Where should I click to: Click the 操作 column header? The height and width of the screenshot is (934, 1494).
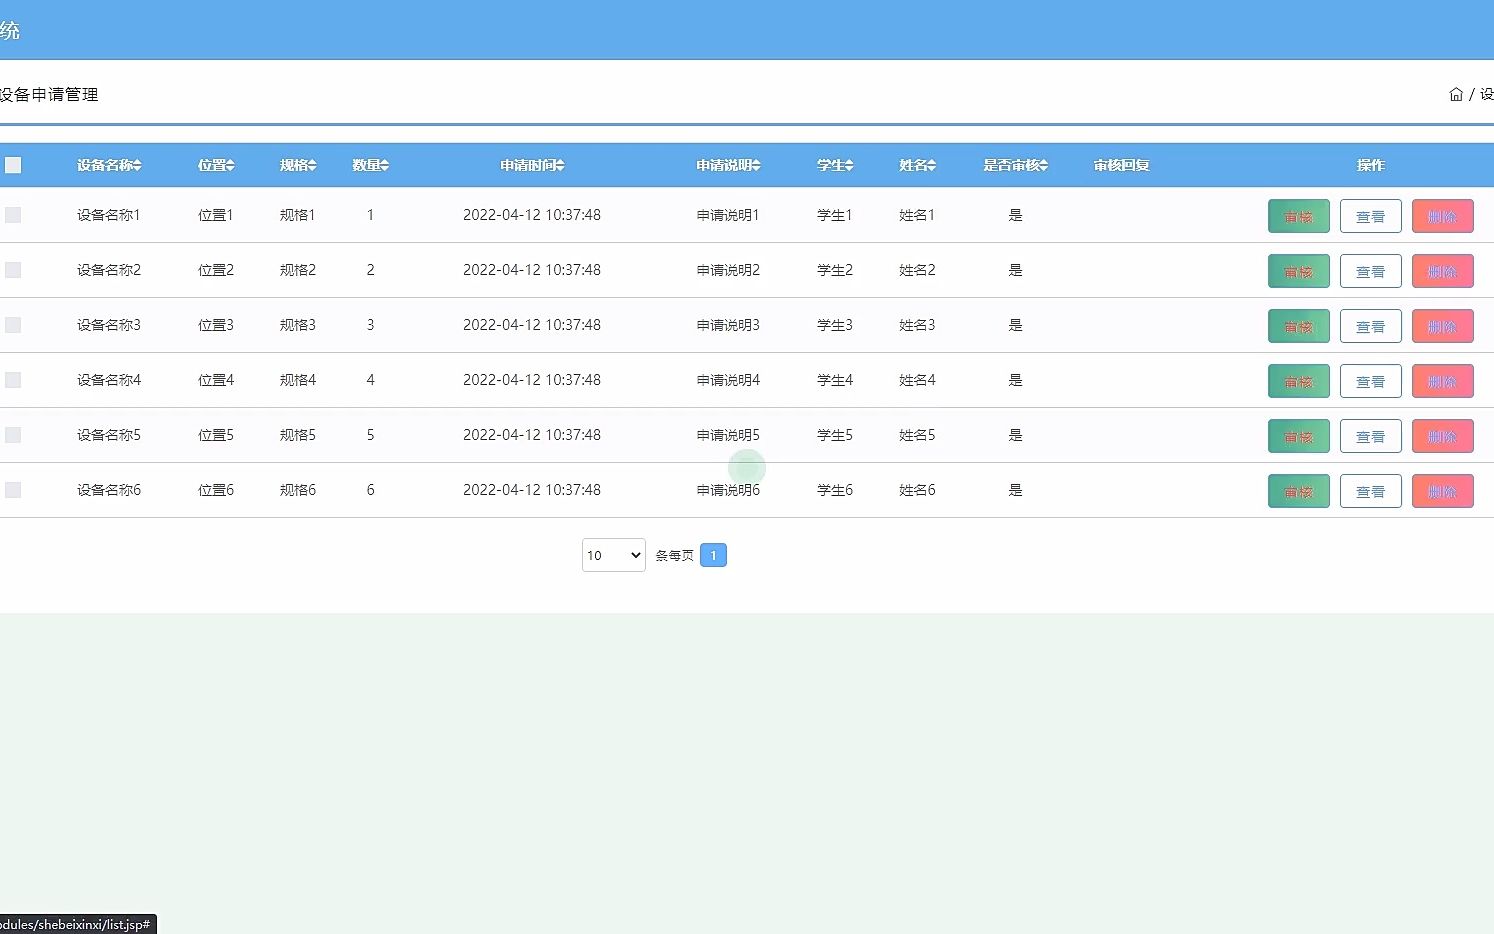(x=1371, y=165)
